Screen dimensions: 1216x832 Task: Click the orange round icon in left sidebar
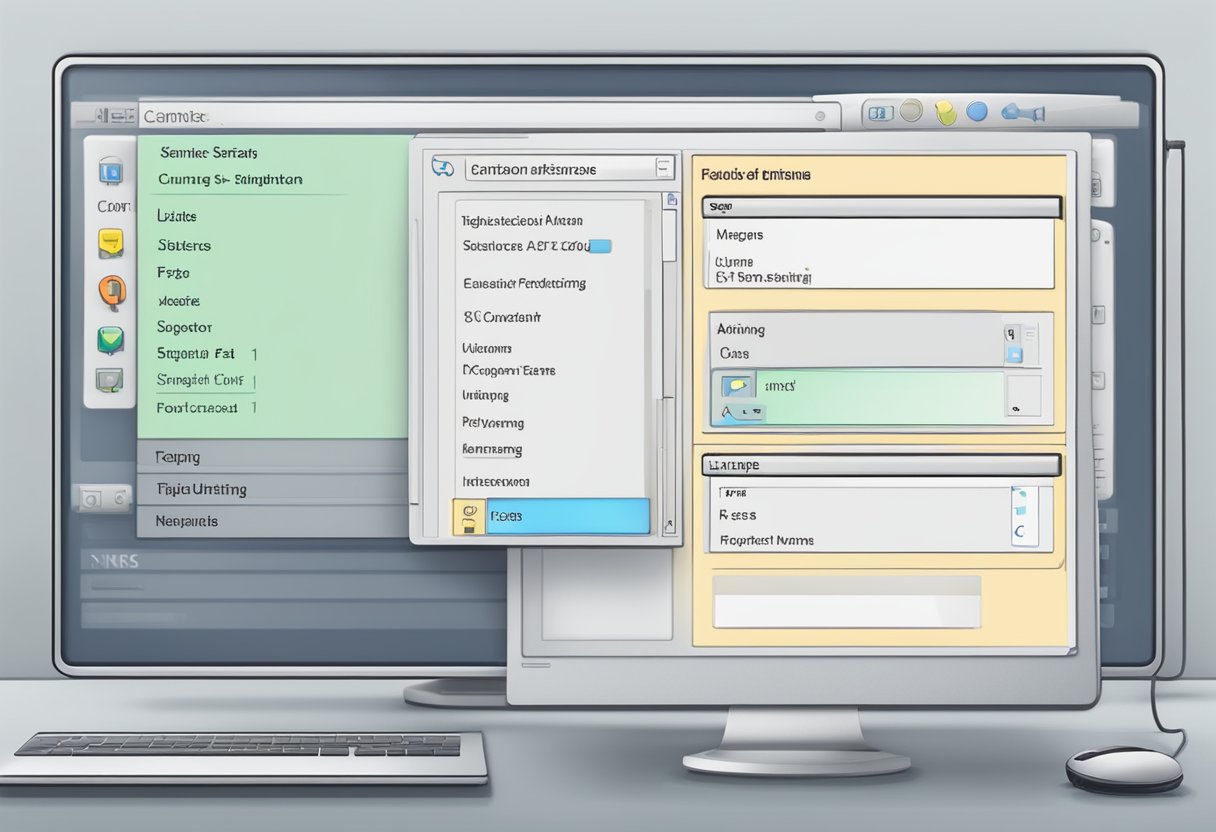[x=111, y=291]
